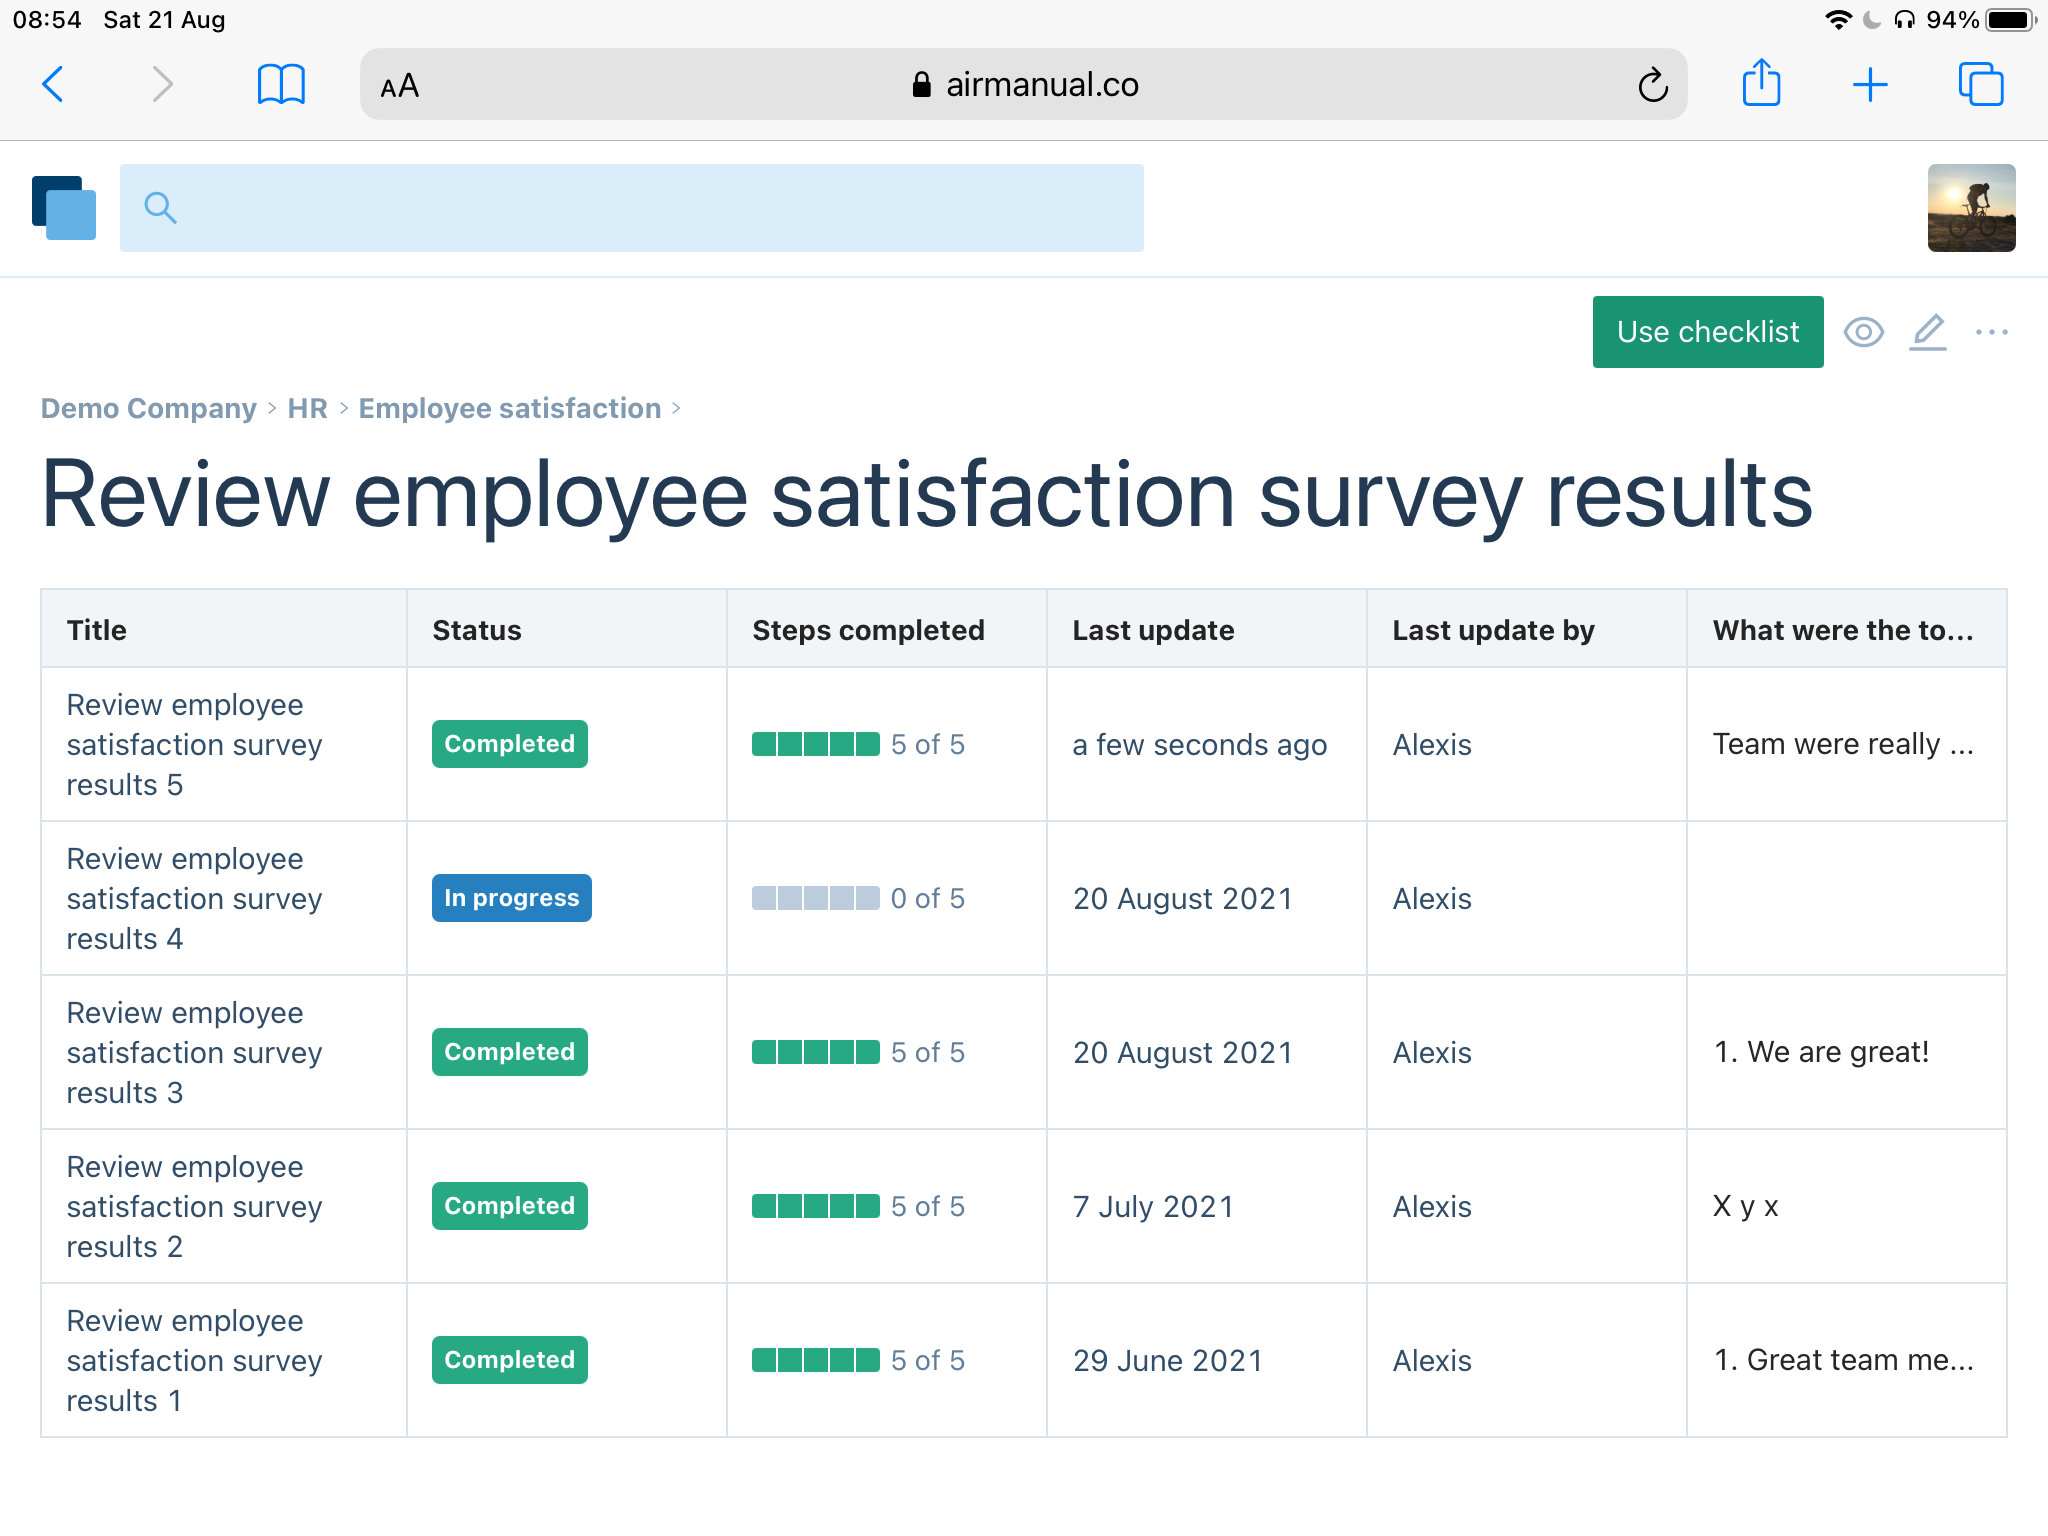This screenshot has width=2048, height=1536.
Task: Open the Safari share sheet icon
Action: pos(1761,83)
